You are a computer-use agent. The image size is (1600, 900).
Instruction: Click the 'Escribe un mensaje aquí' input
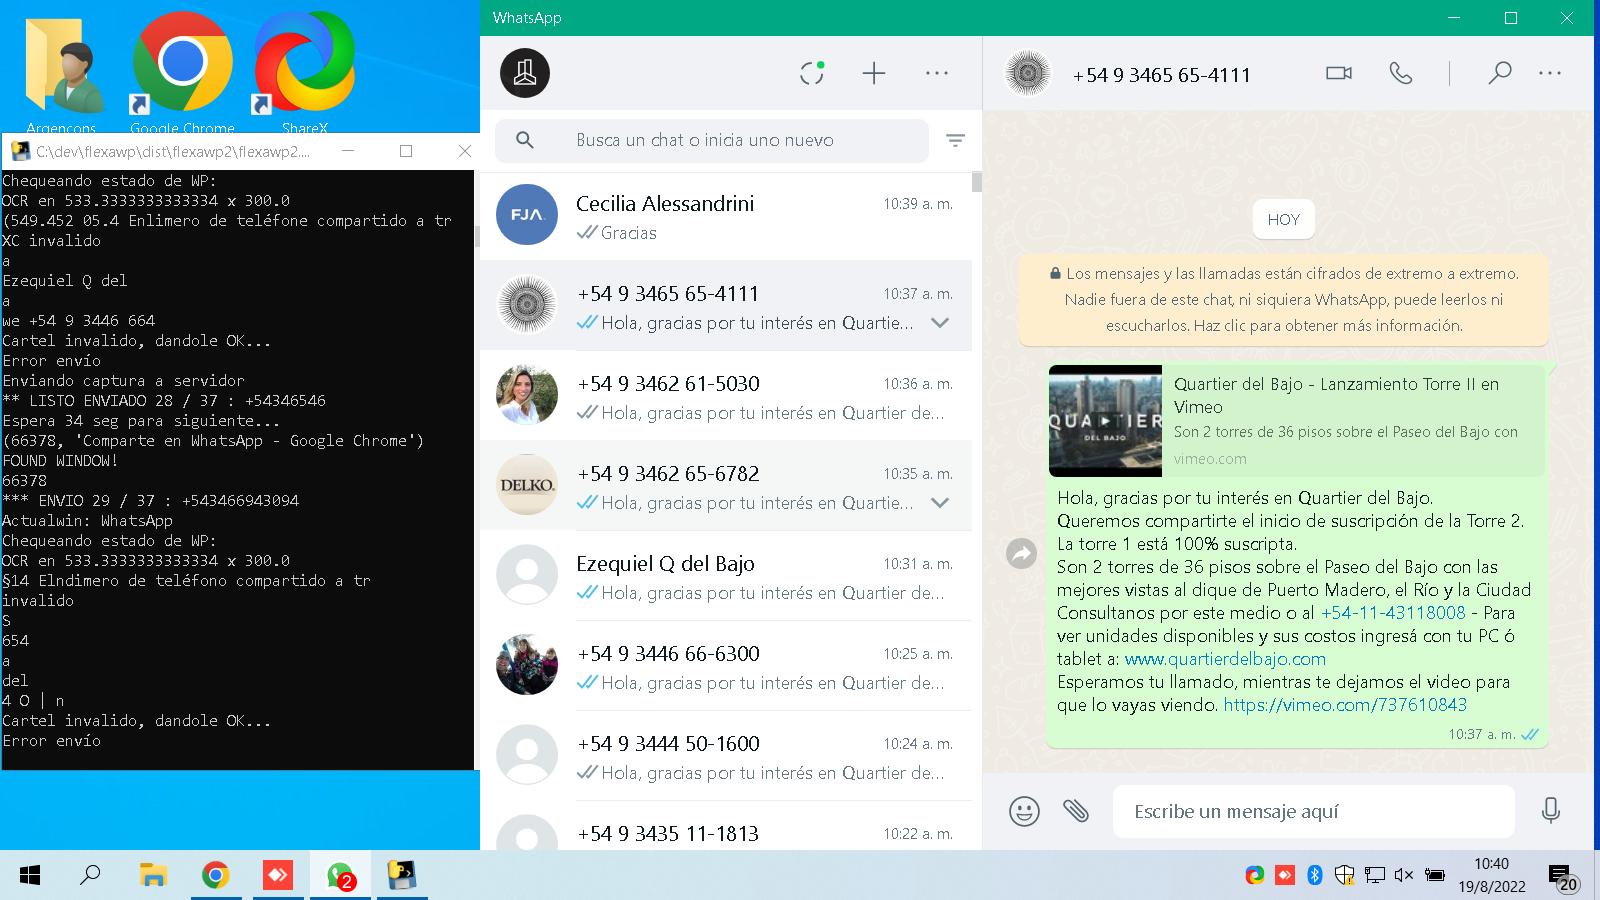(1313, 811)
